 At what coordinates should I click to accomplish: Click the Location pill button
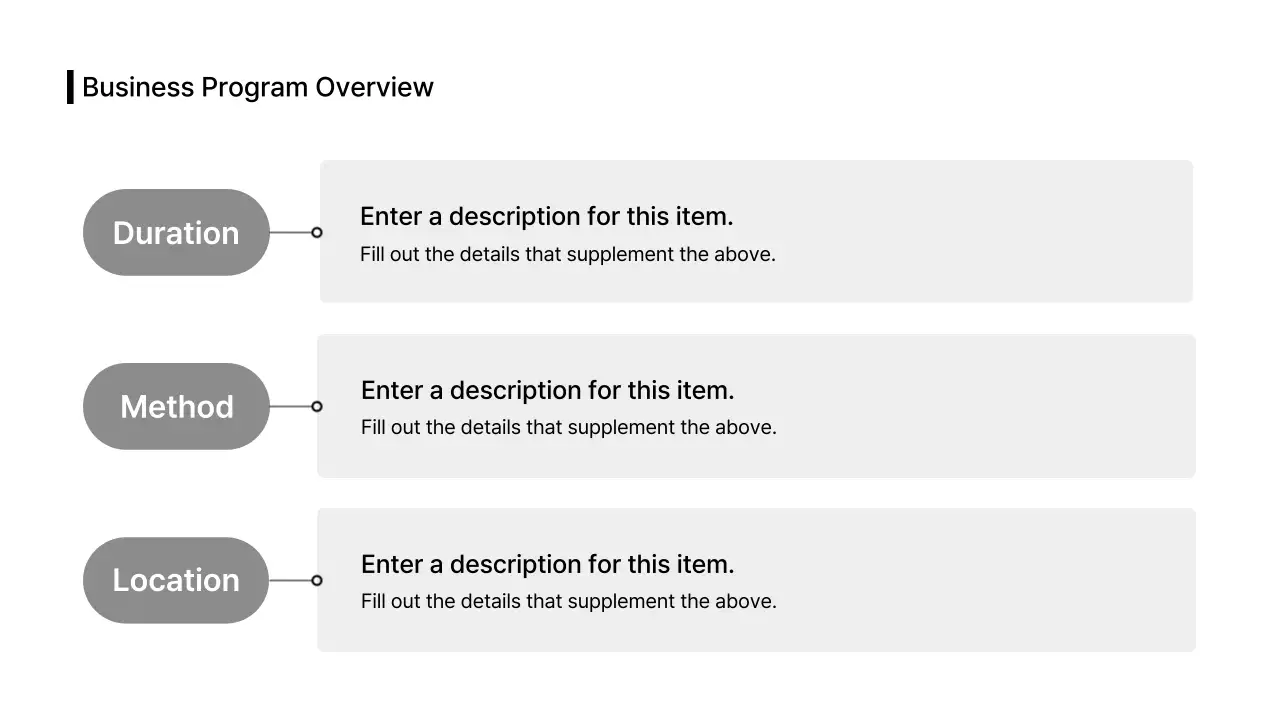click(x=176, y=580)
